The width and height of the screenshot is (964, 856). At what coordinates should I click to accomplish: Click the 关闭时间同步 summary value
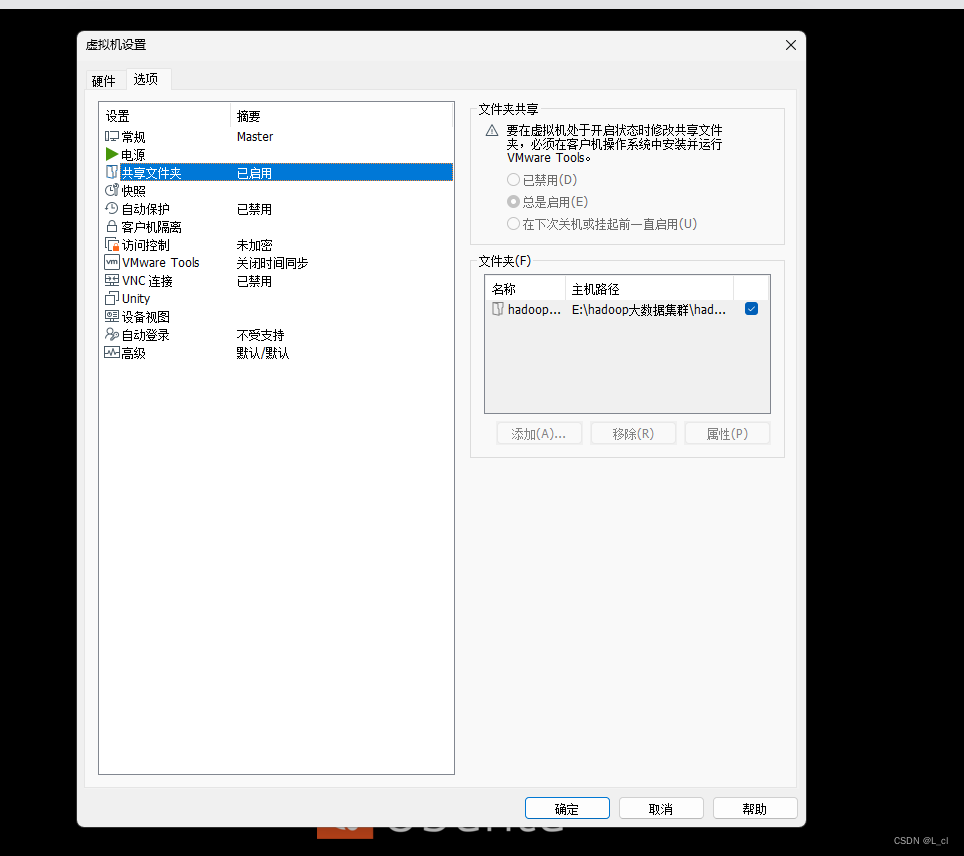click(x=272, y=263)
